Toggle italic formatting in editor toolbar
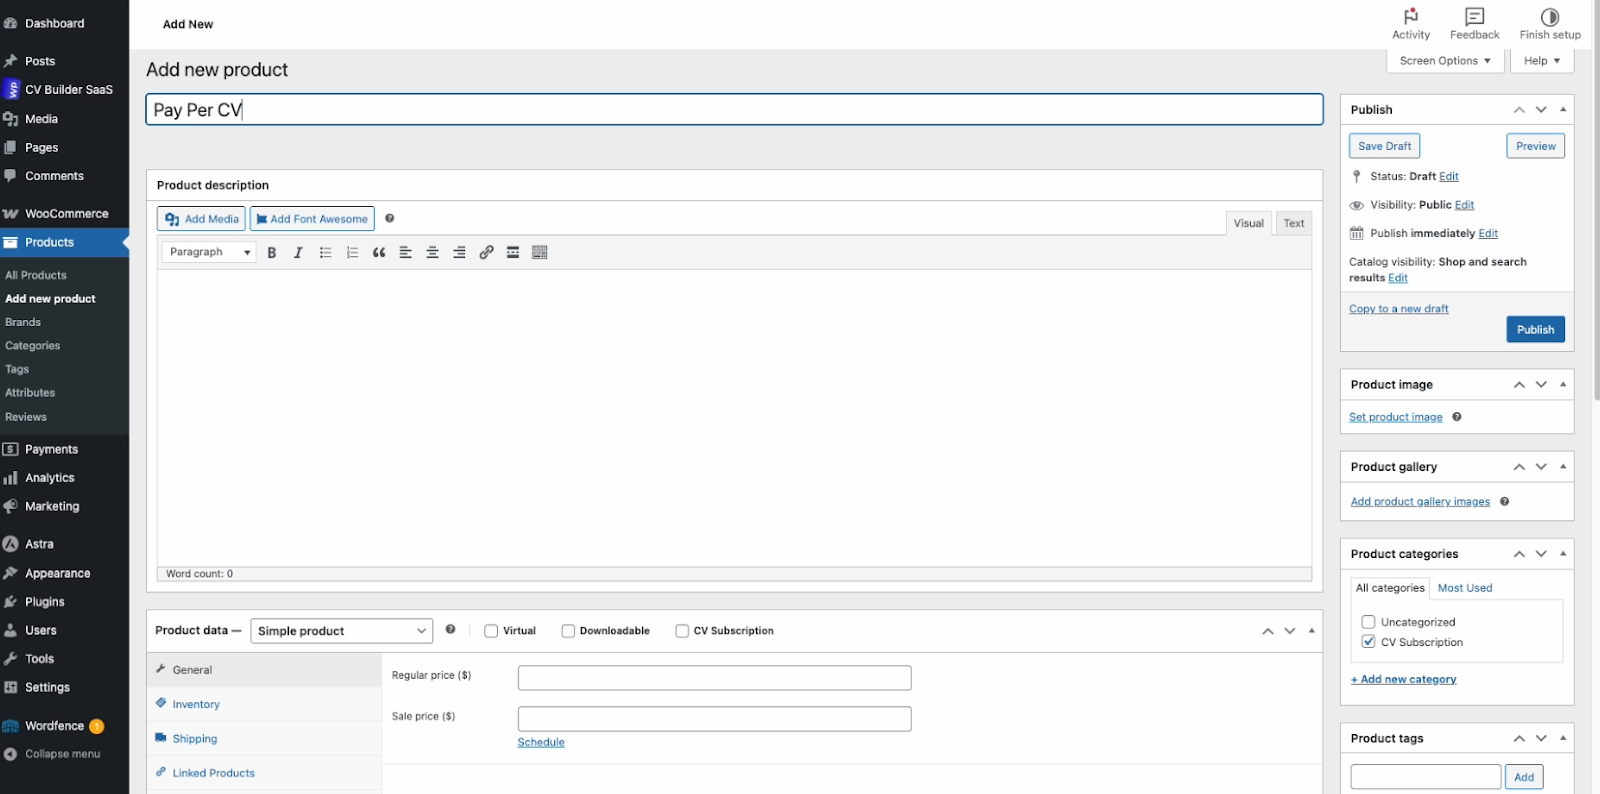Viewport: 1600px width, 794px height. coord(298,253)
